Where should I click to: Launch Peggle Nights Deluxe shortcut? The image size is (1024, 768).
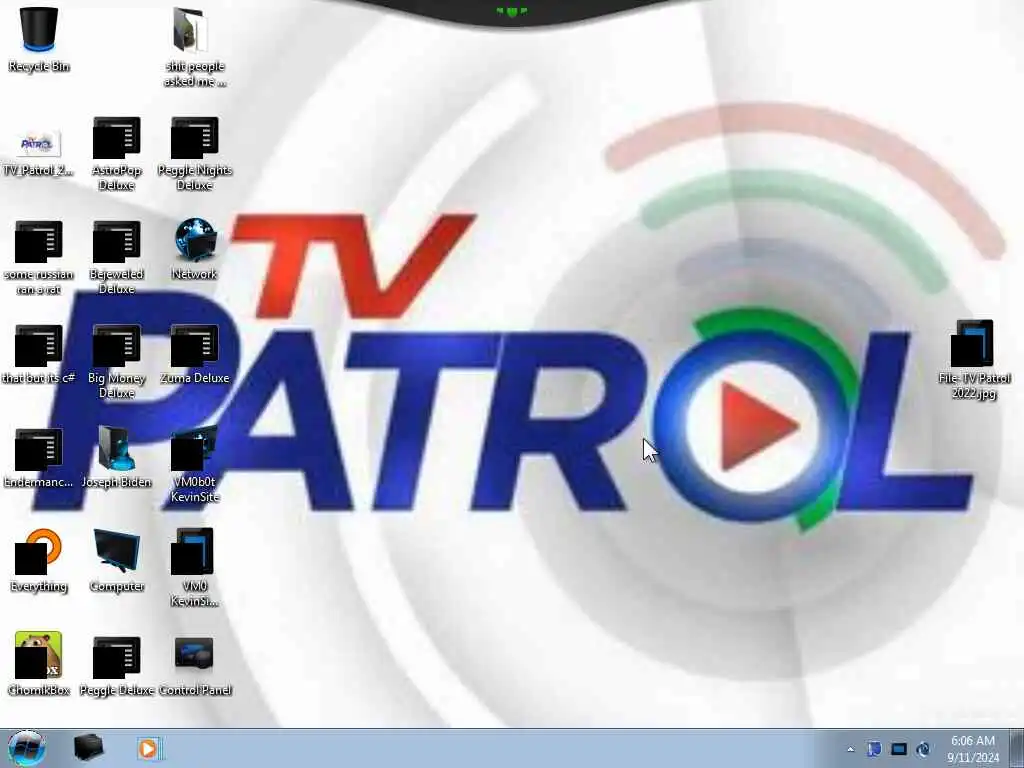click(x=195, y=153)
